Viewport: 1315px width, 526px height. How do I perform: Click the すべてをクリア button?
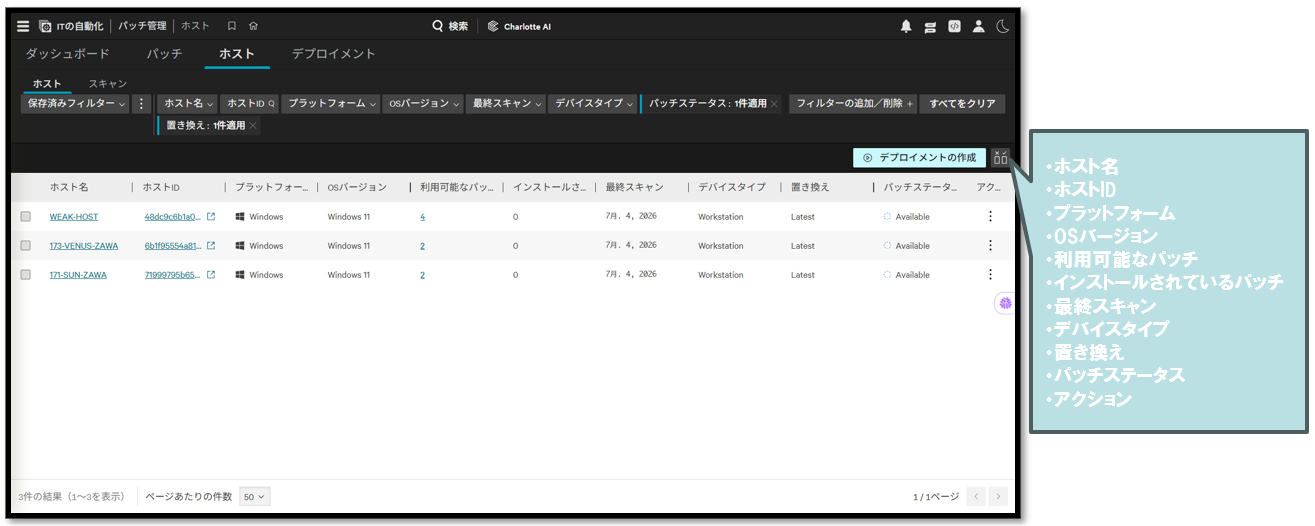(963, 103)
